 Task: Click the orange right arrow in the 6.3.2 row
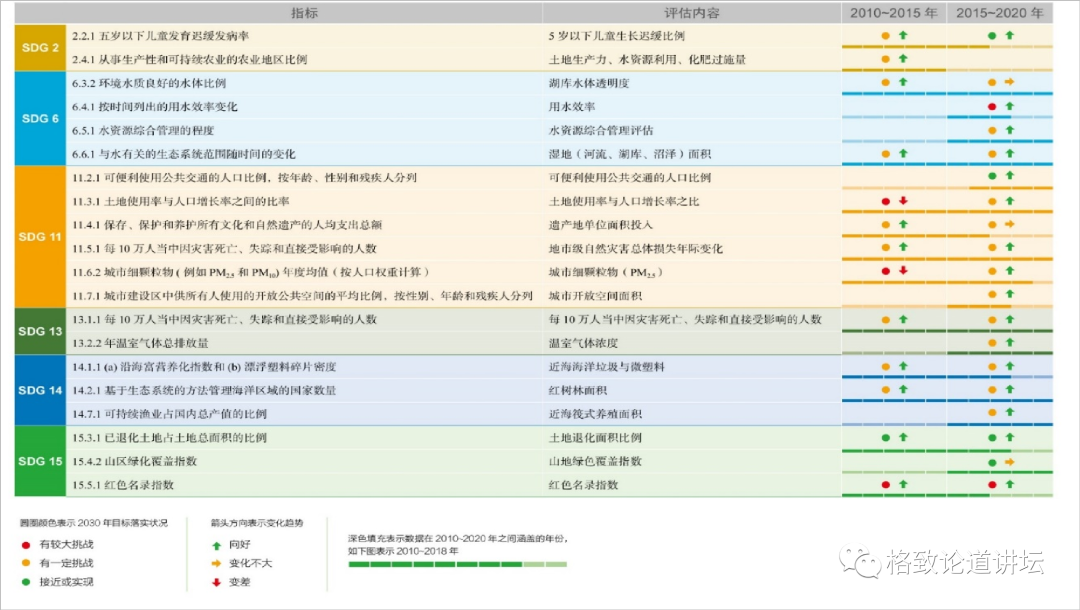1010,82
